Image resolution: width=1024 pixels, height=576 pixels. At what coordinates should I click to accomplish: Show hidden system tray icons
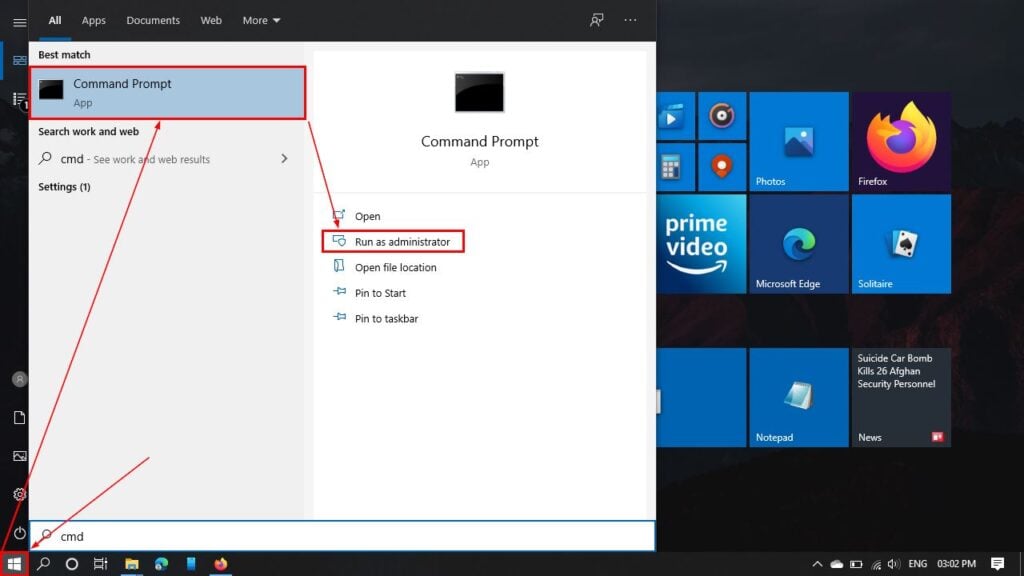click(x=817, y=564)
